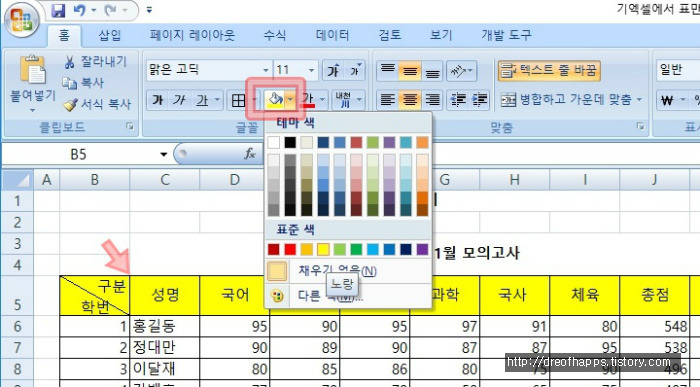Viewport: 700px width, 387px height.
Task: Open customize quick access toolbar arrow
Action: click(149, 10)
